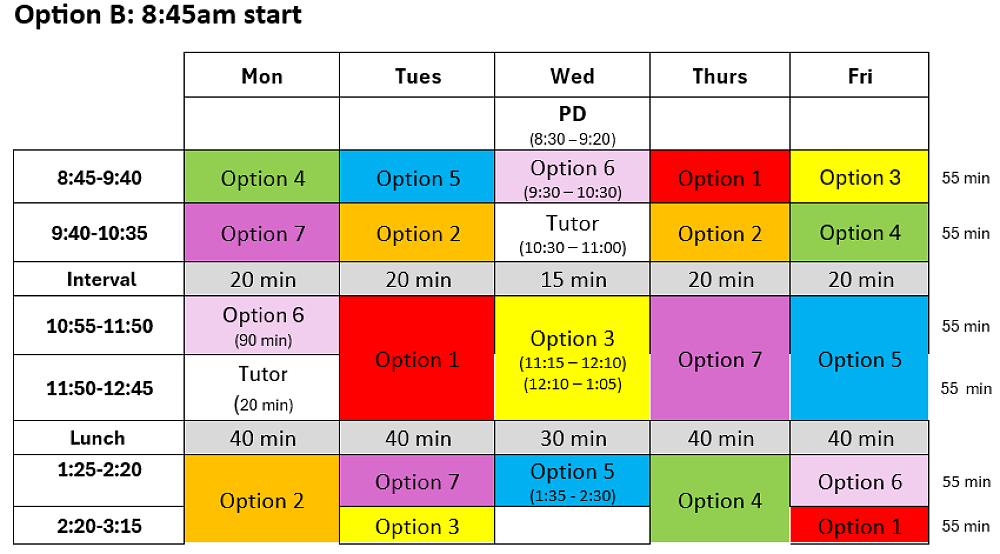Image resolution: width=1000 pixels, height=554 pixels.
Task: Select Thursday's red Option 1 cell
Action: coord(719,178)
